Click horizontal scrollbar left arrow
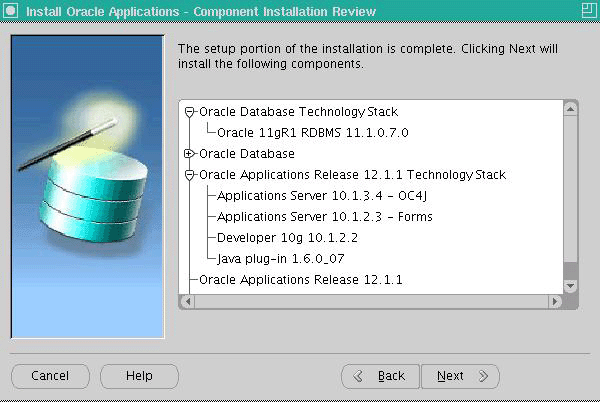Viewport: 600px width, 402px height. point(188,301)
